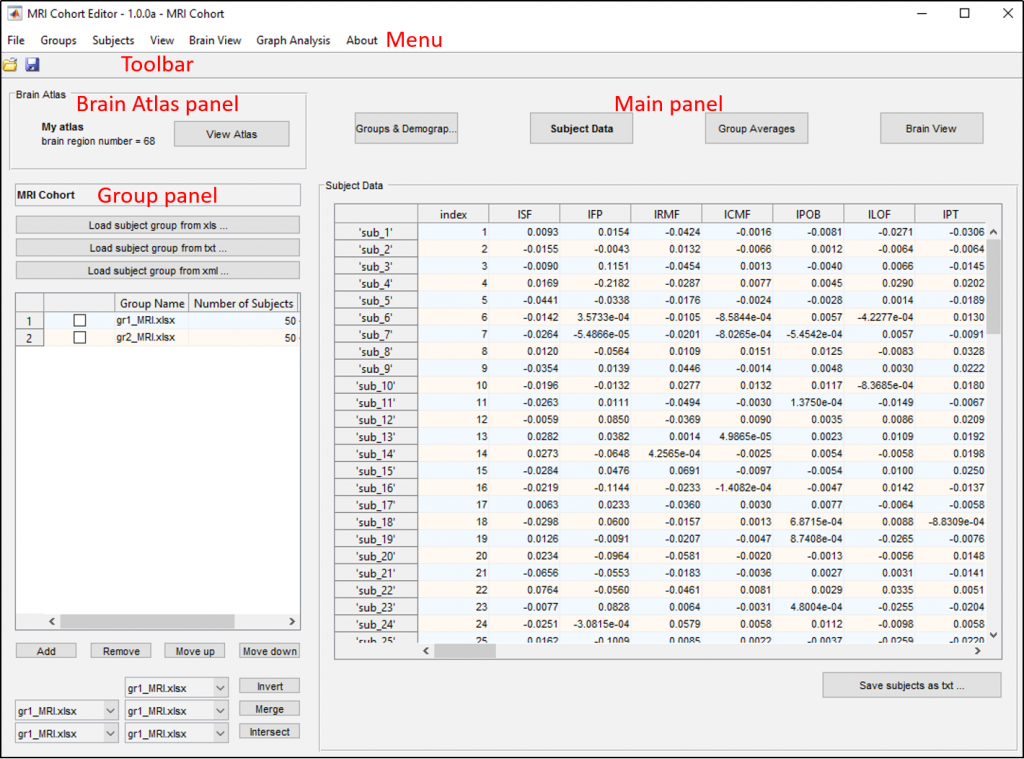This screenshot has height=759, width=1024.
Task: Click the open folder toolbar icon
Action: (x=11, y=65)
